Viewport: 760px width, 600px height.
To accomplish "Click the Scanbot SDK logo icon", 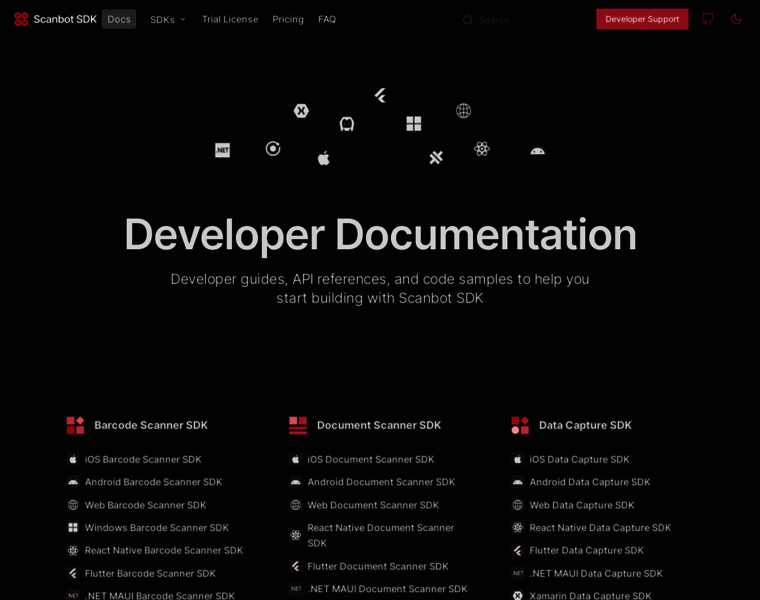I will pyautogui.click(x=21, y=19).
